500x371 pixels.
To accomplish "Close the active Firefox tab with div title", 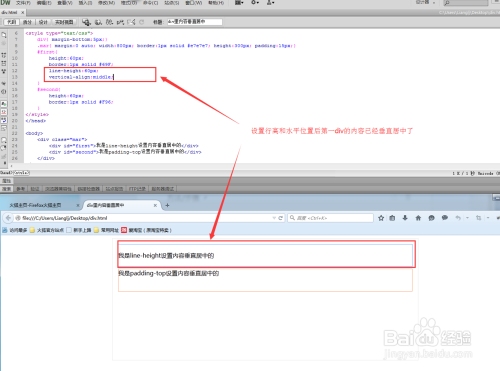I will click(155, 205).
